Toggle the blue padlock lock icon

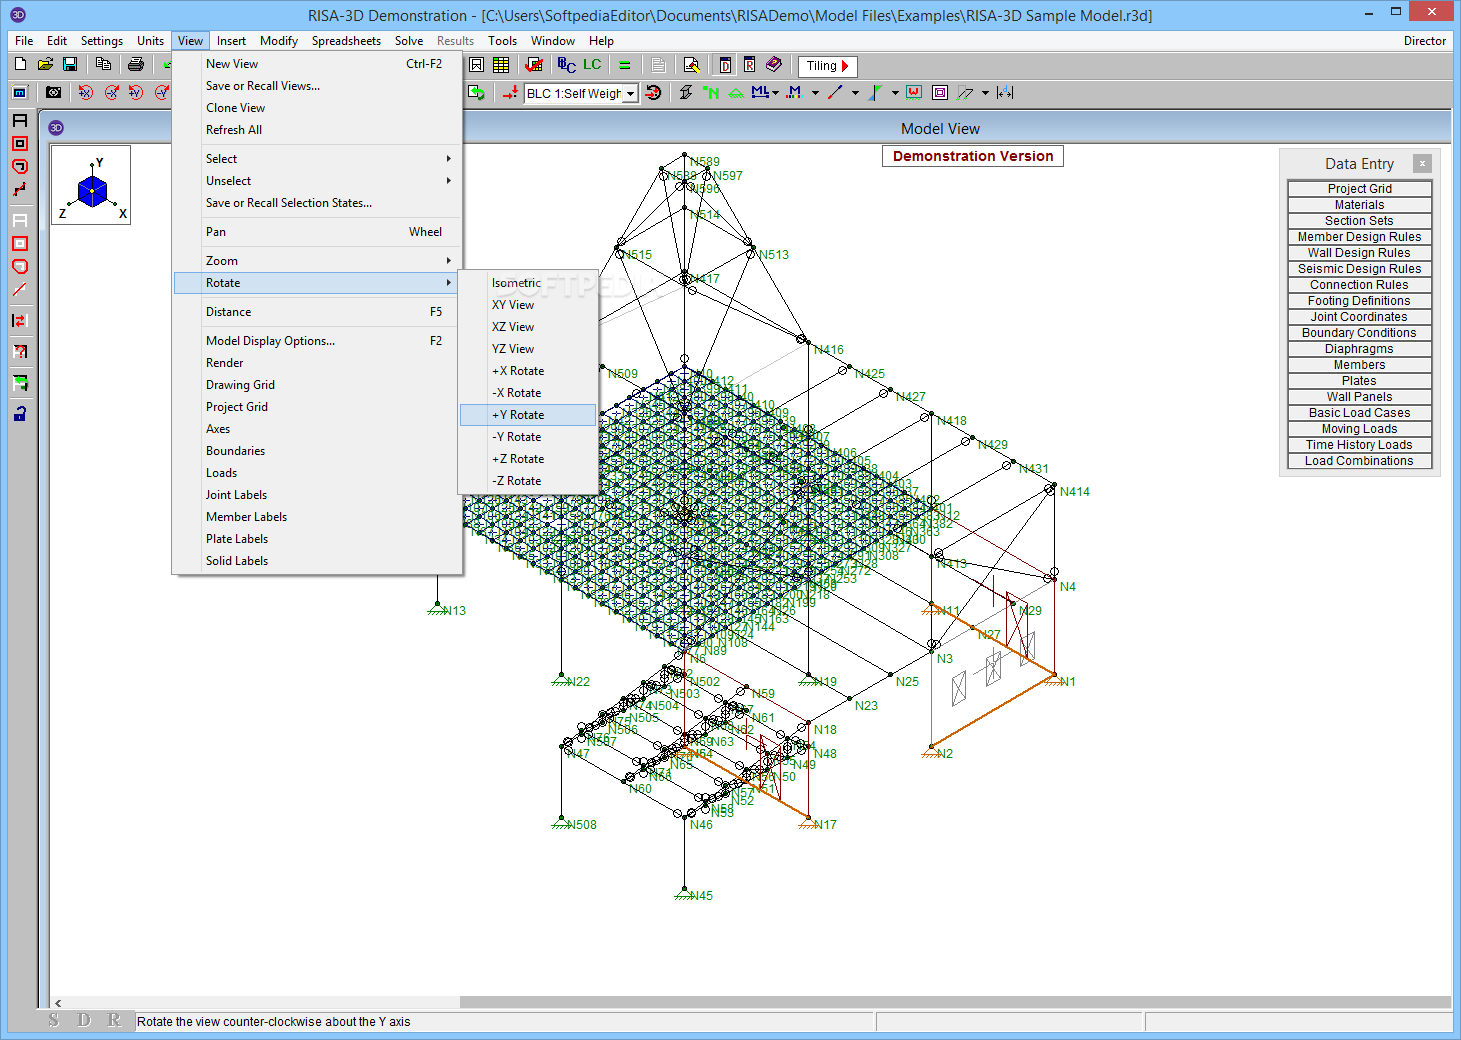[20, 414]
